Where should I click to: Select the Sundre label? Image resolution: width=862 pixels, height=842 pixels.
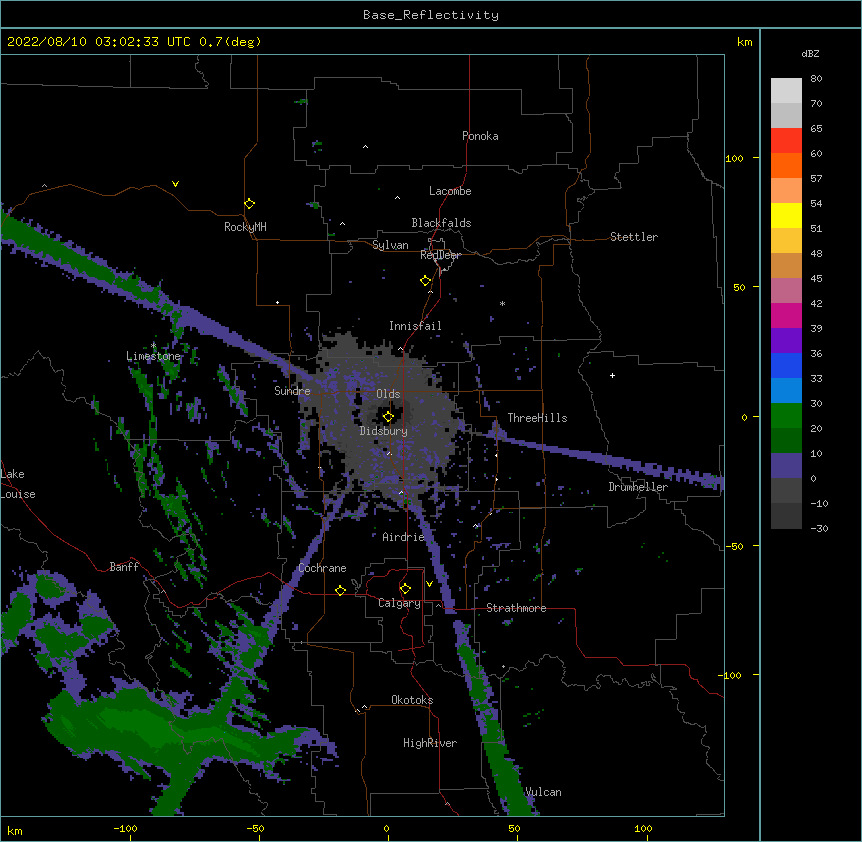click(x=292, y=391)
